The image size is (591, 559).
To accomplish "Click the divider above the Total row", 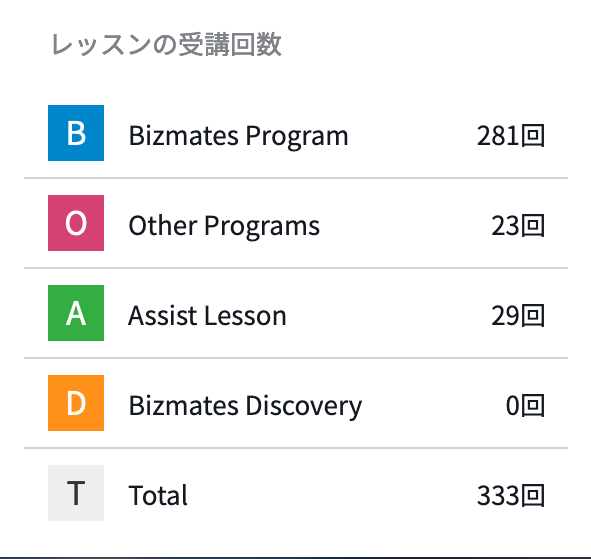I will (296, 448).
